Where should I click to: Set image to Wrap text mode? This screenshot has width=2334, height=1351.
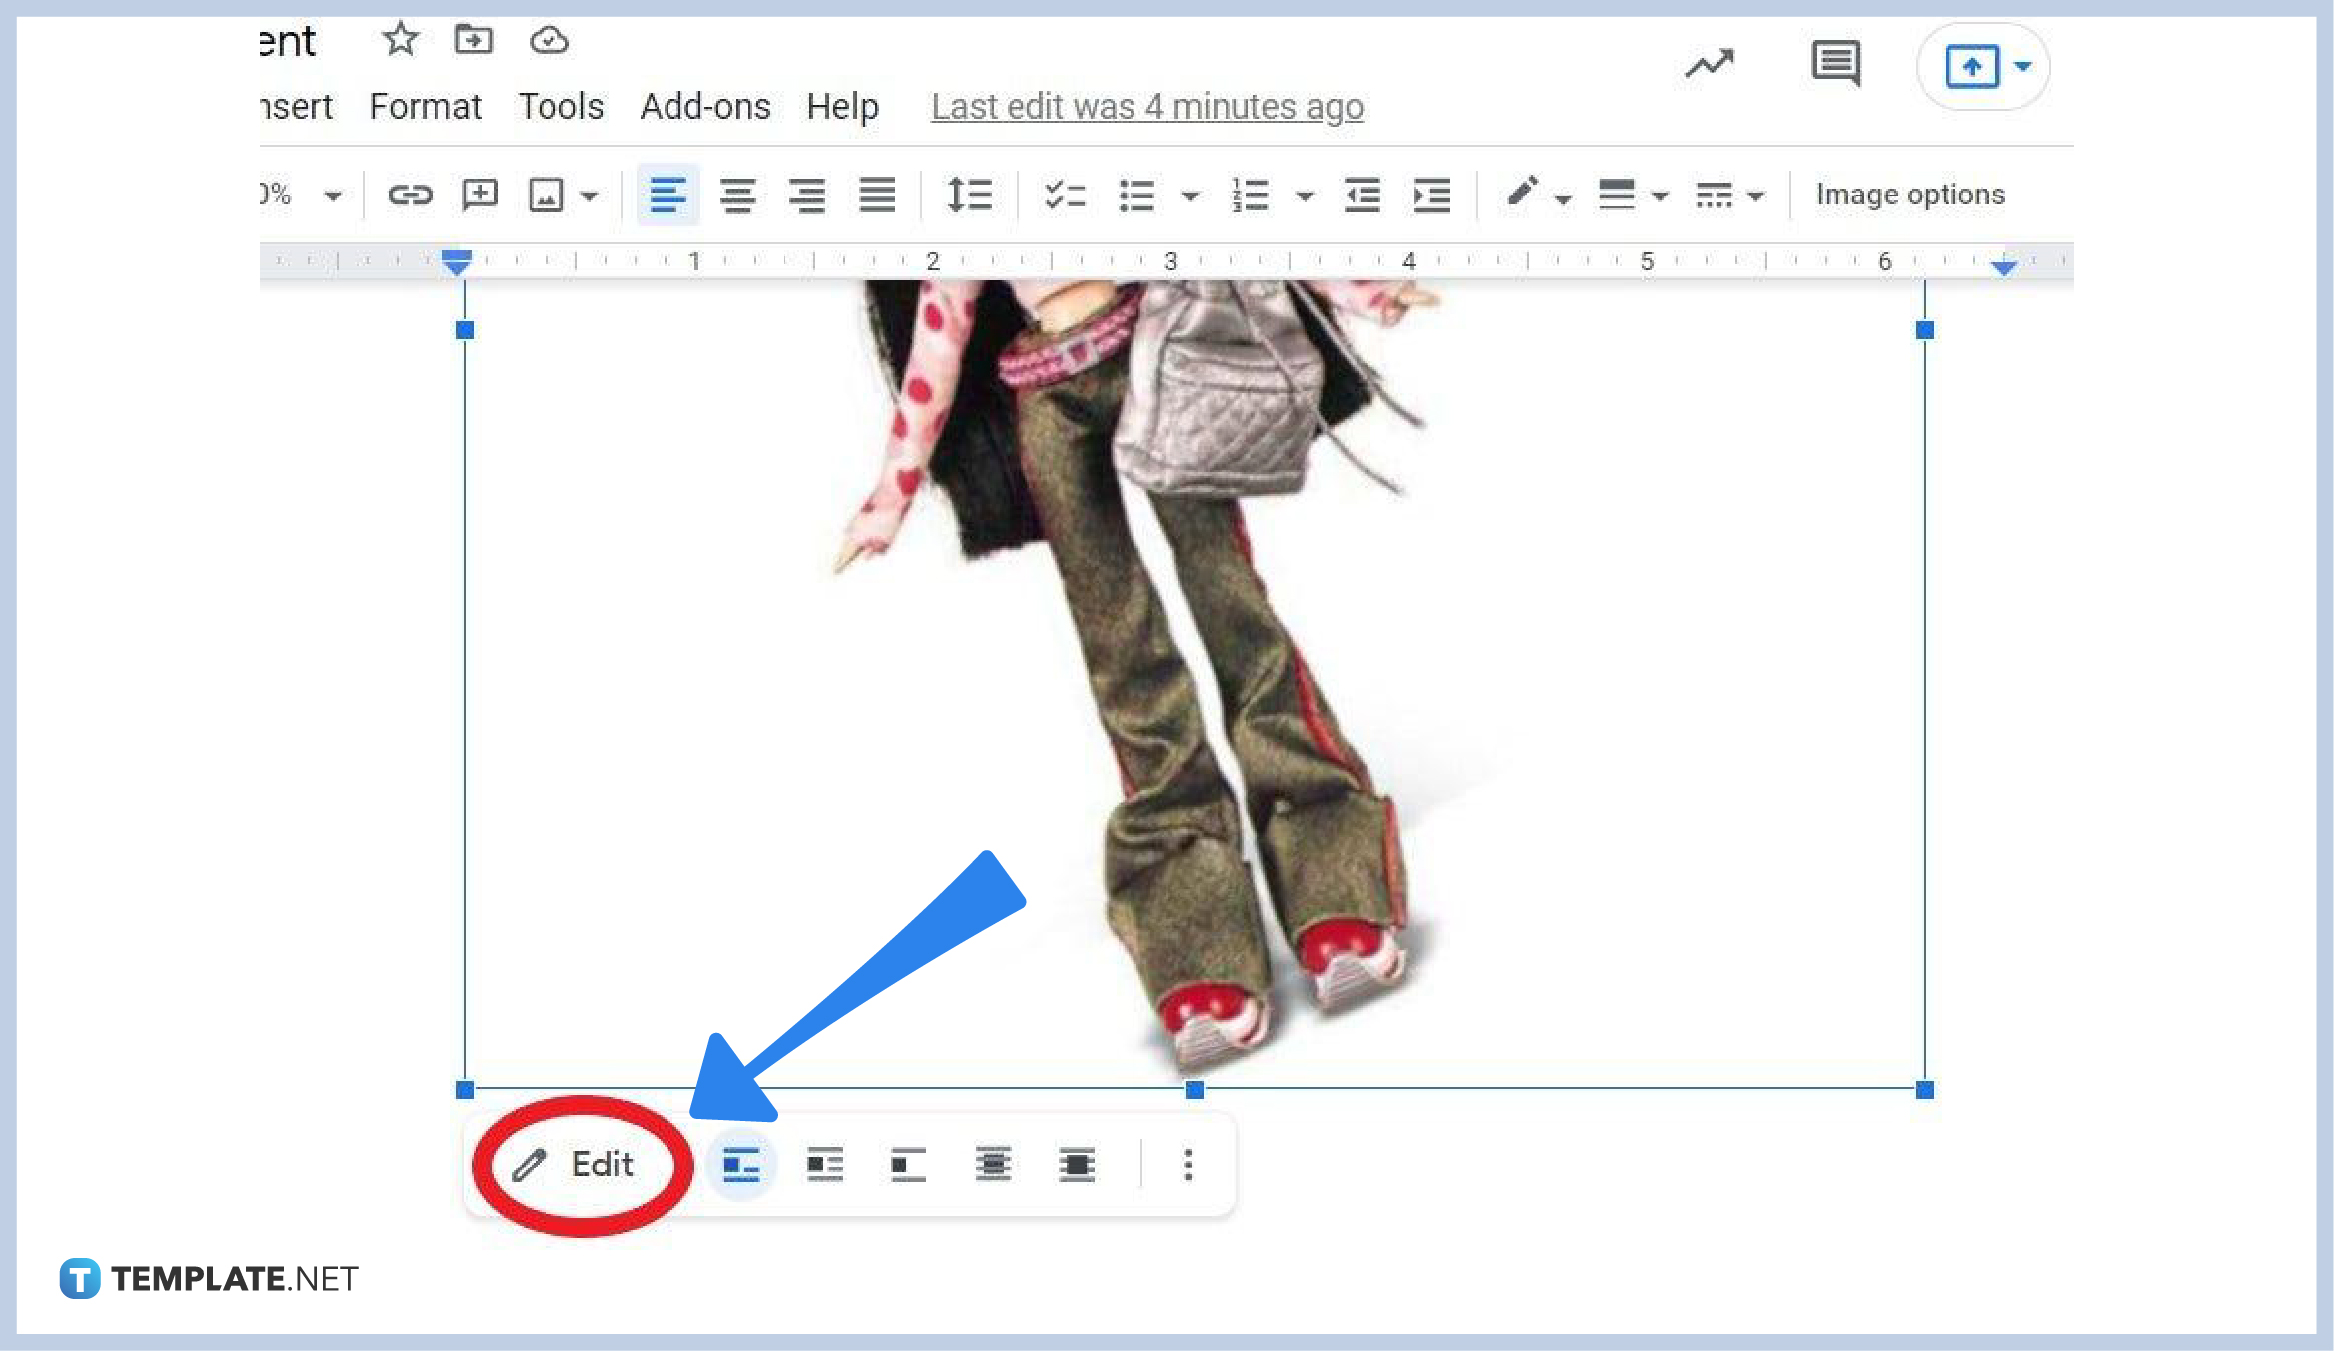pyautogui.click(x=823, y=1164)
